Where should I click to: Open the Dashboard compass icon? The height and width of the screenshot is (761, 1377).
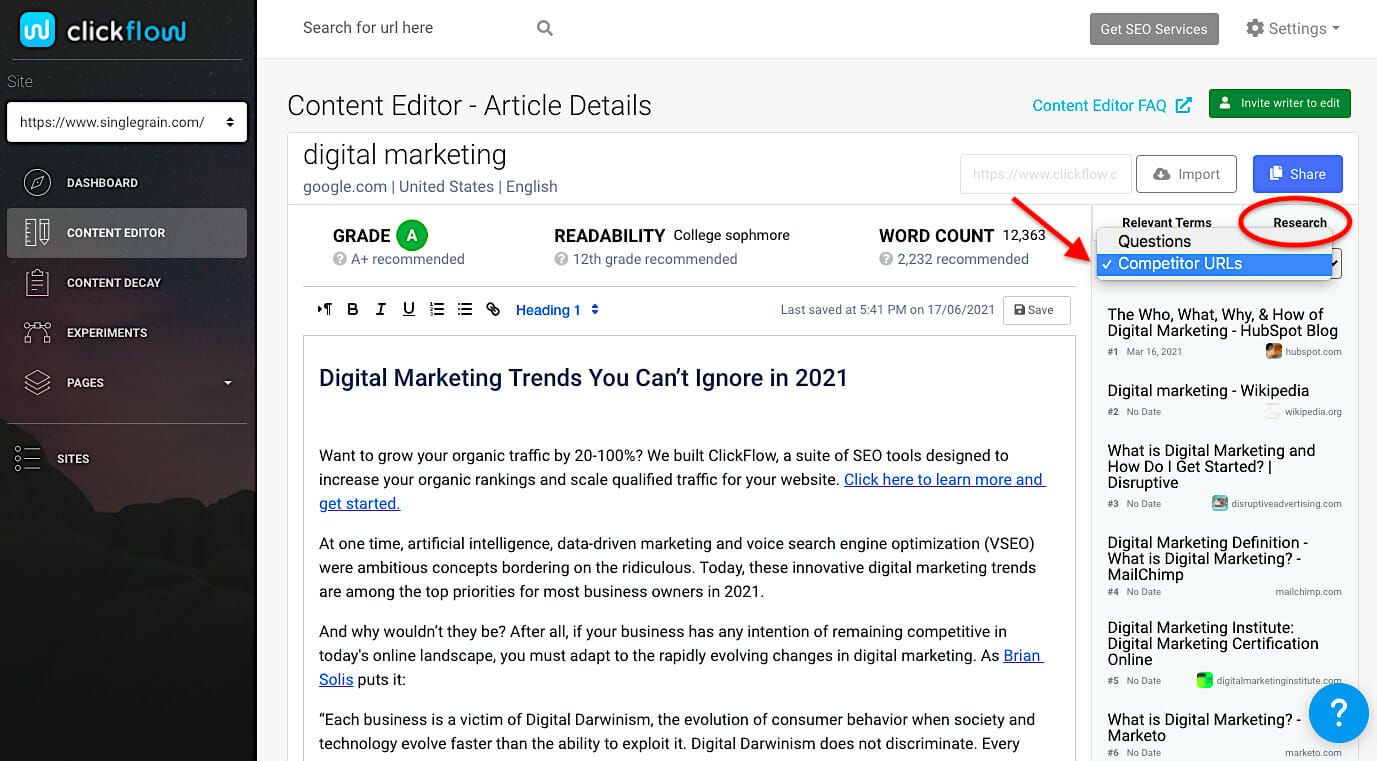coord(38,183)
